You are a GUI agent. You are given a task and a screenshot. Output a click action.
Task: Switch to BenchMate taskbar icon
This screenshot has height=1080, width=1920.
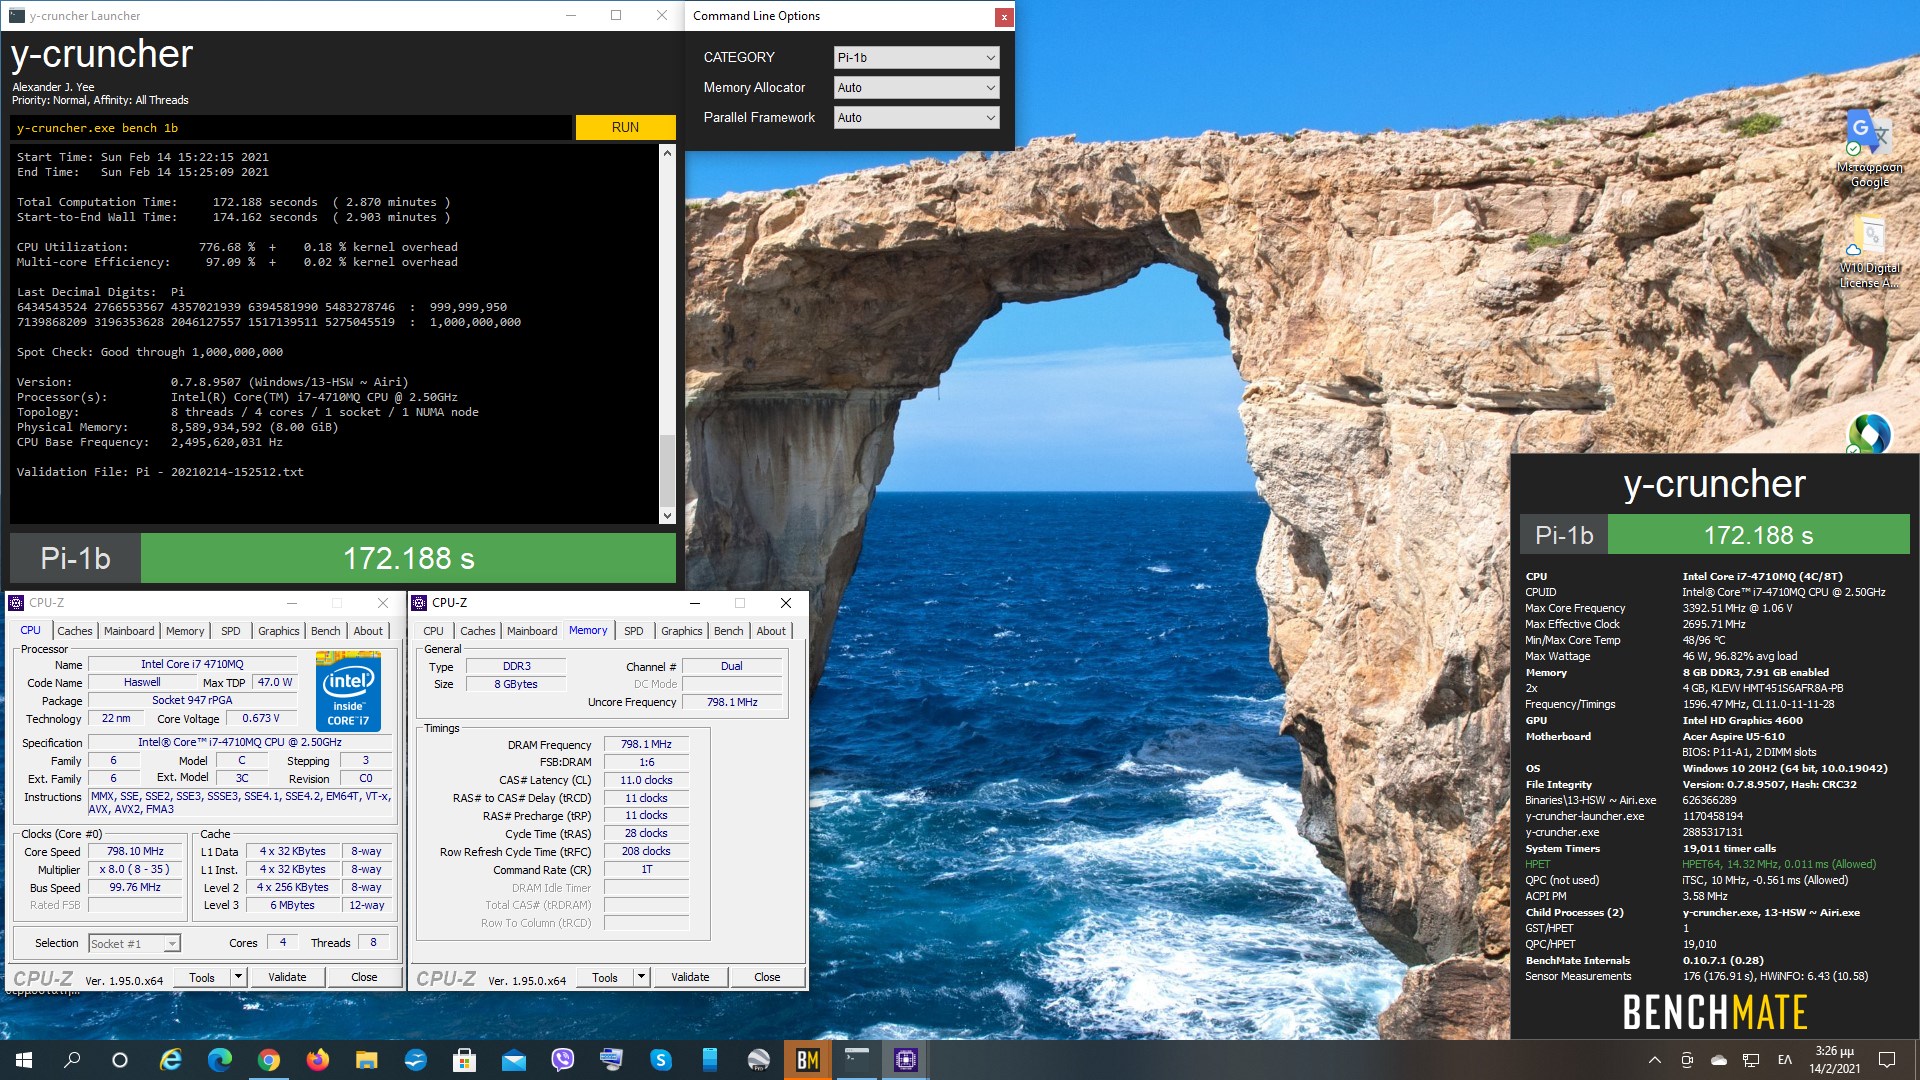808,1060
